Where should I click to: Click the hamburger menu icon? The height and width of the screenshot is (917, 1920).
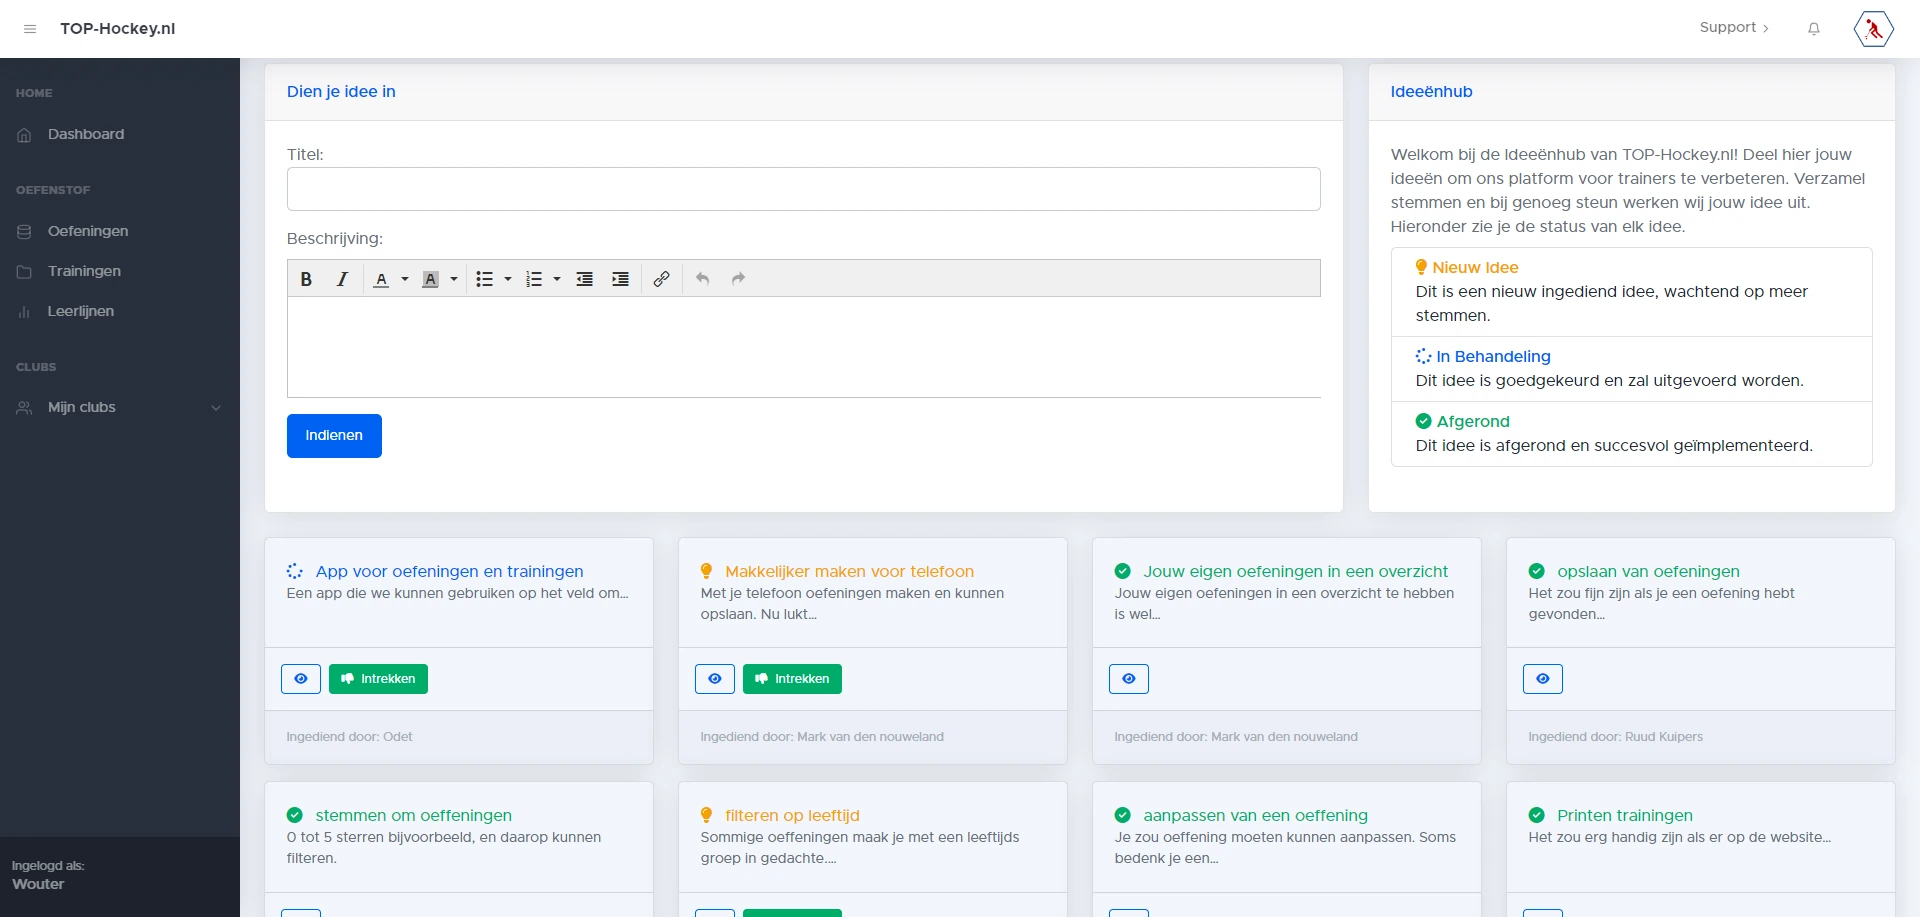pos(30,29)
